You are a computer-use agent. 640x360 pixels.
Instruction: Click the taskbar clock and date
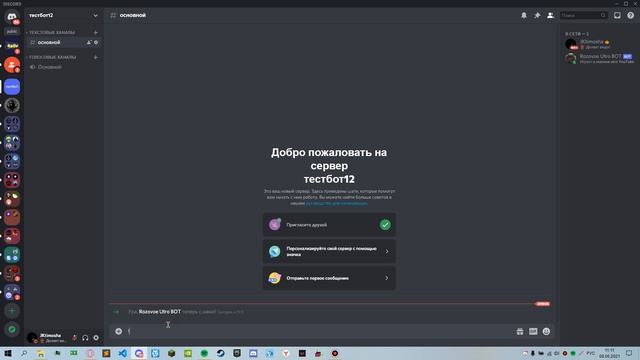pos(609,353)
